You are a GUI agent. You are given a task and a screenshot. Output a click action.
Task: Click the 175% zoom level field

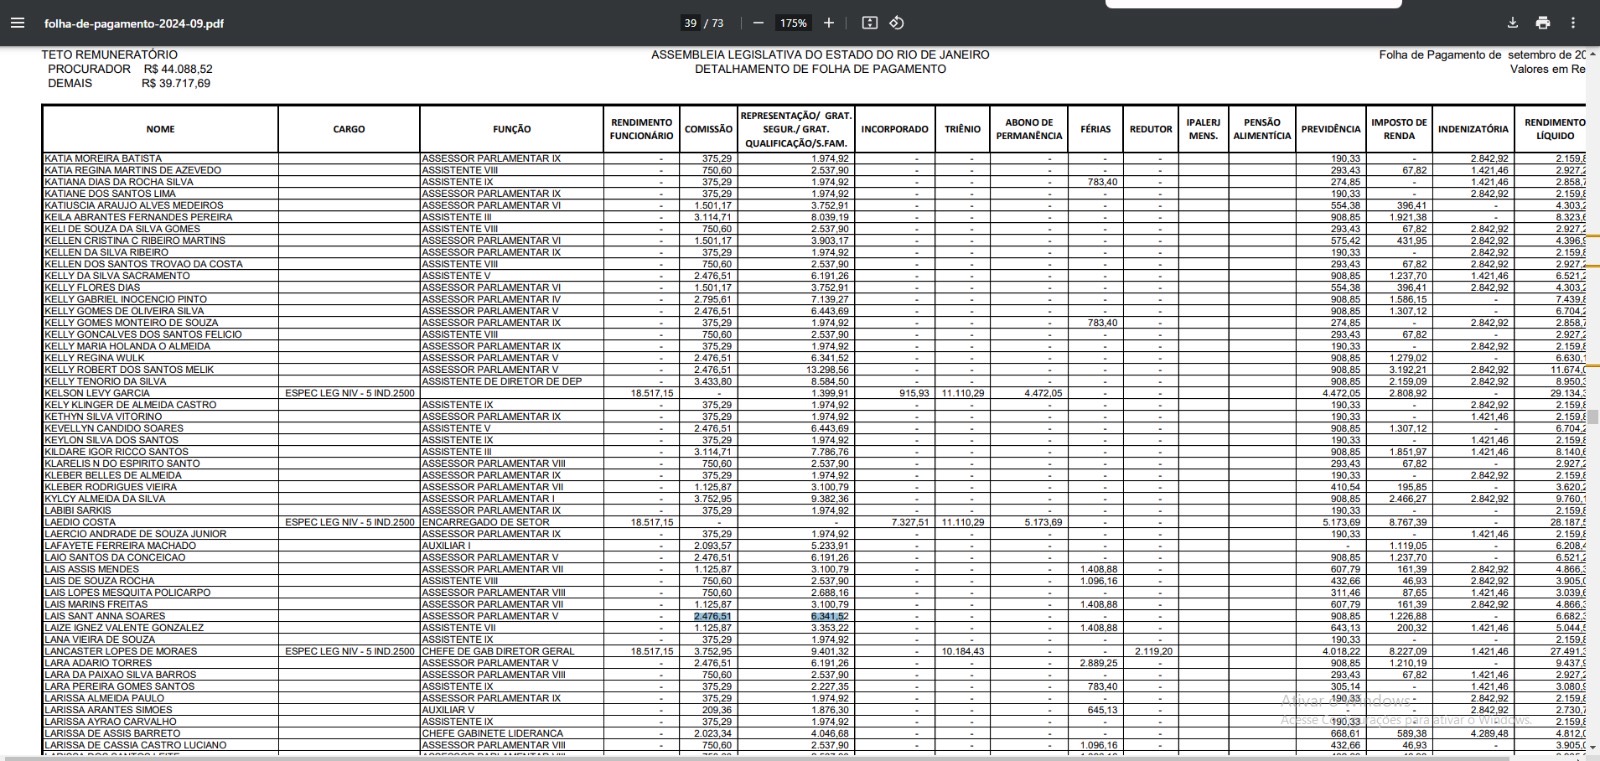point(793,22)
